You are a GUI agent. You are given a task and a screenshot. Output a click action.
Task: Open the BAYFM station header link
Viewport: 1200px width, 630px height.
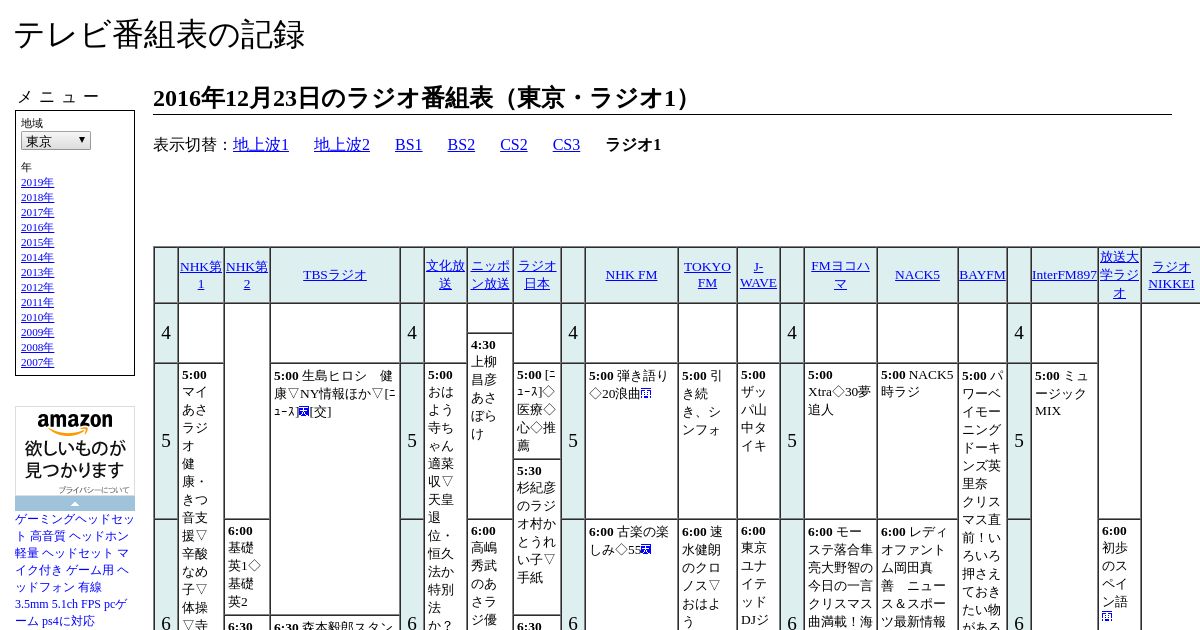982,275
